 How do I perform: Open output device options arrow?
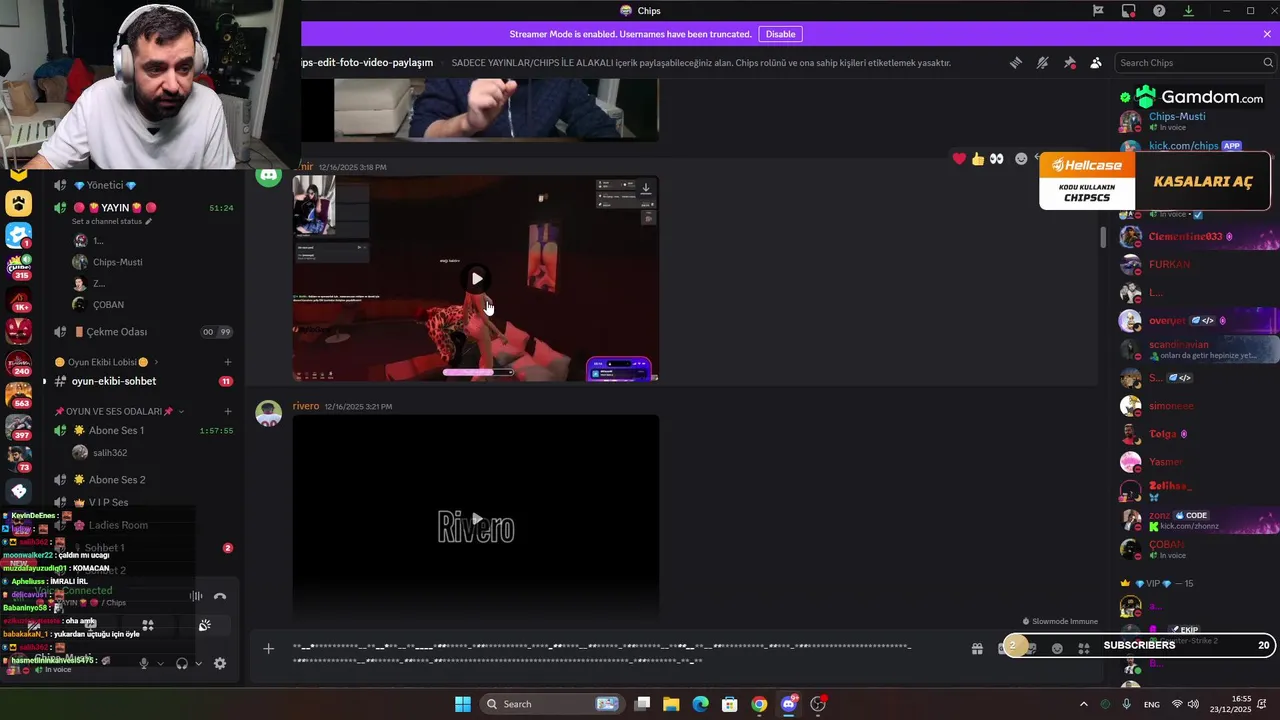(x=198, y=663)
